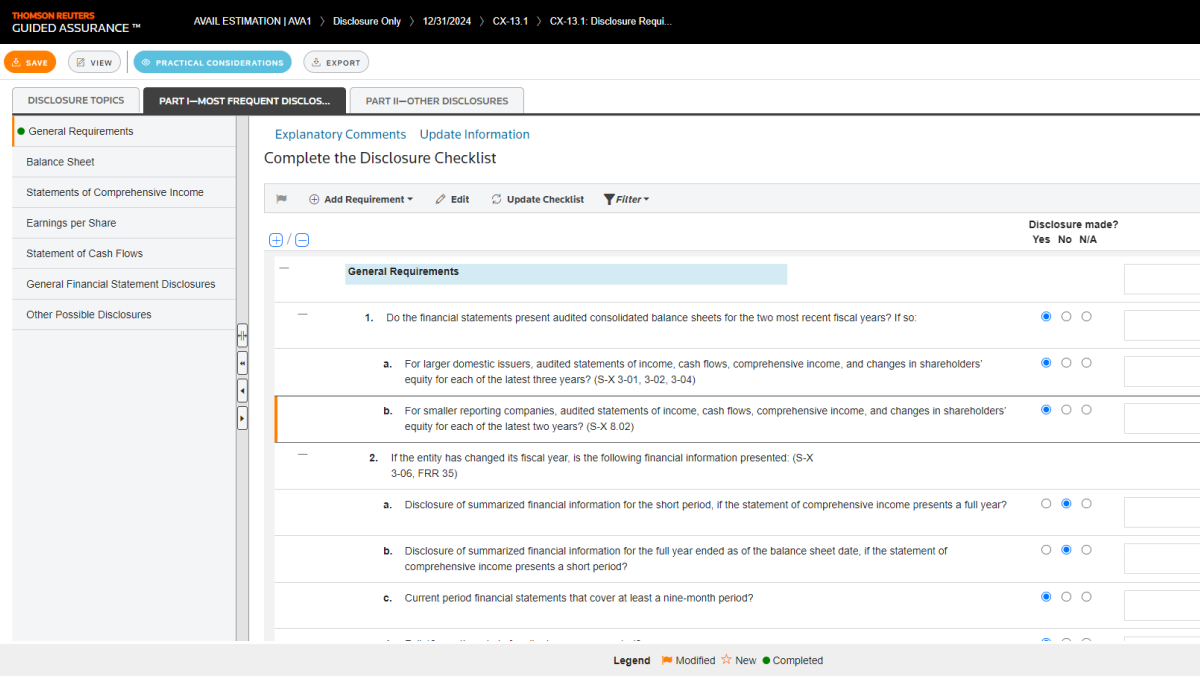Collapse the General Requirements section
Image resolution: width=1200 pixels, height=676 pixels.
pyautogui.click(x=284, y=268)
